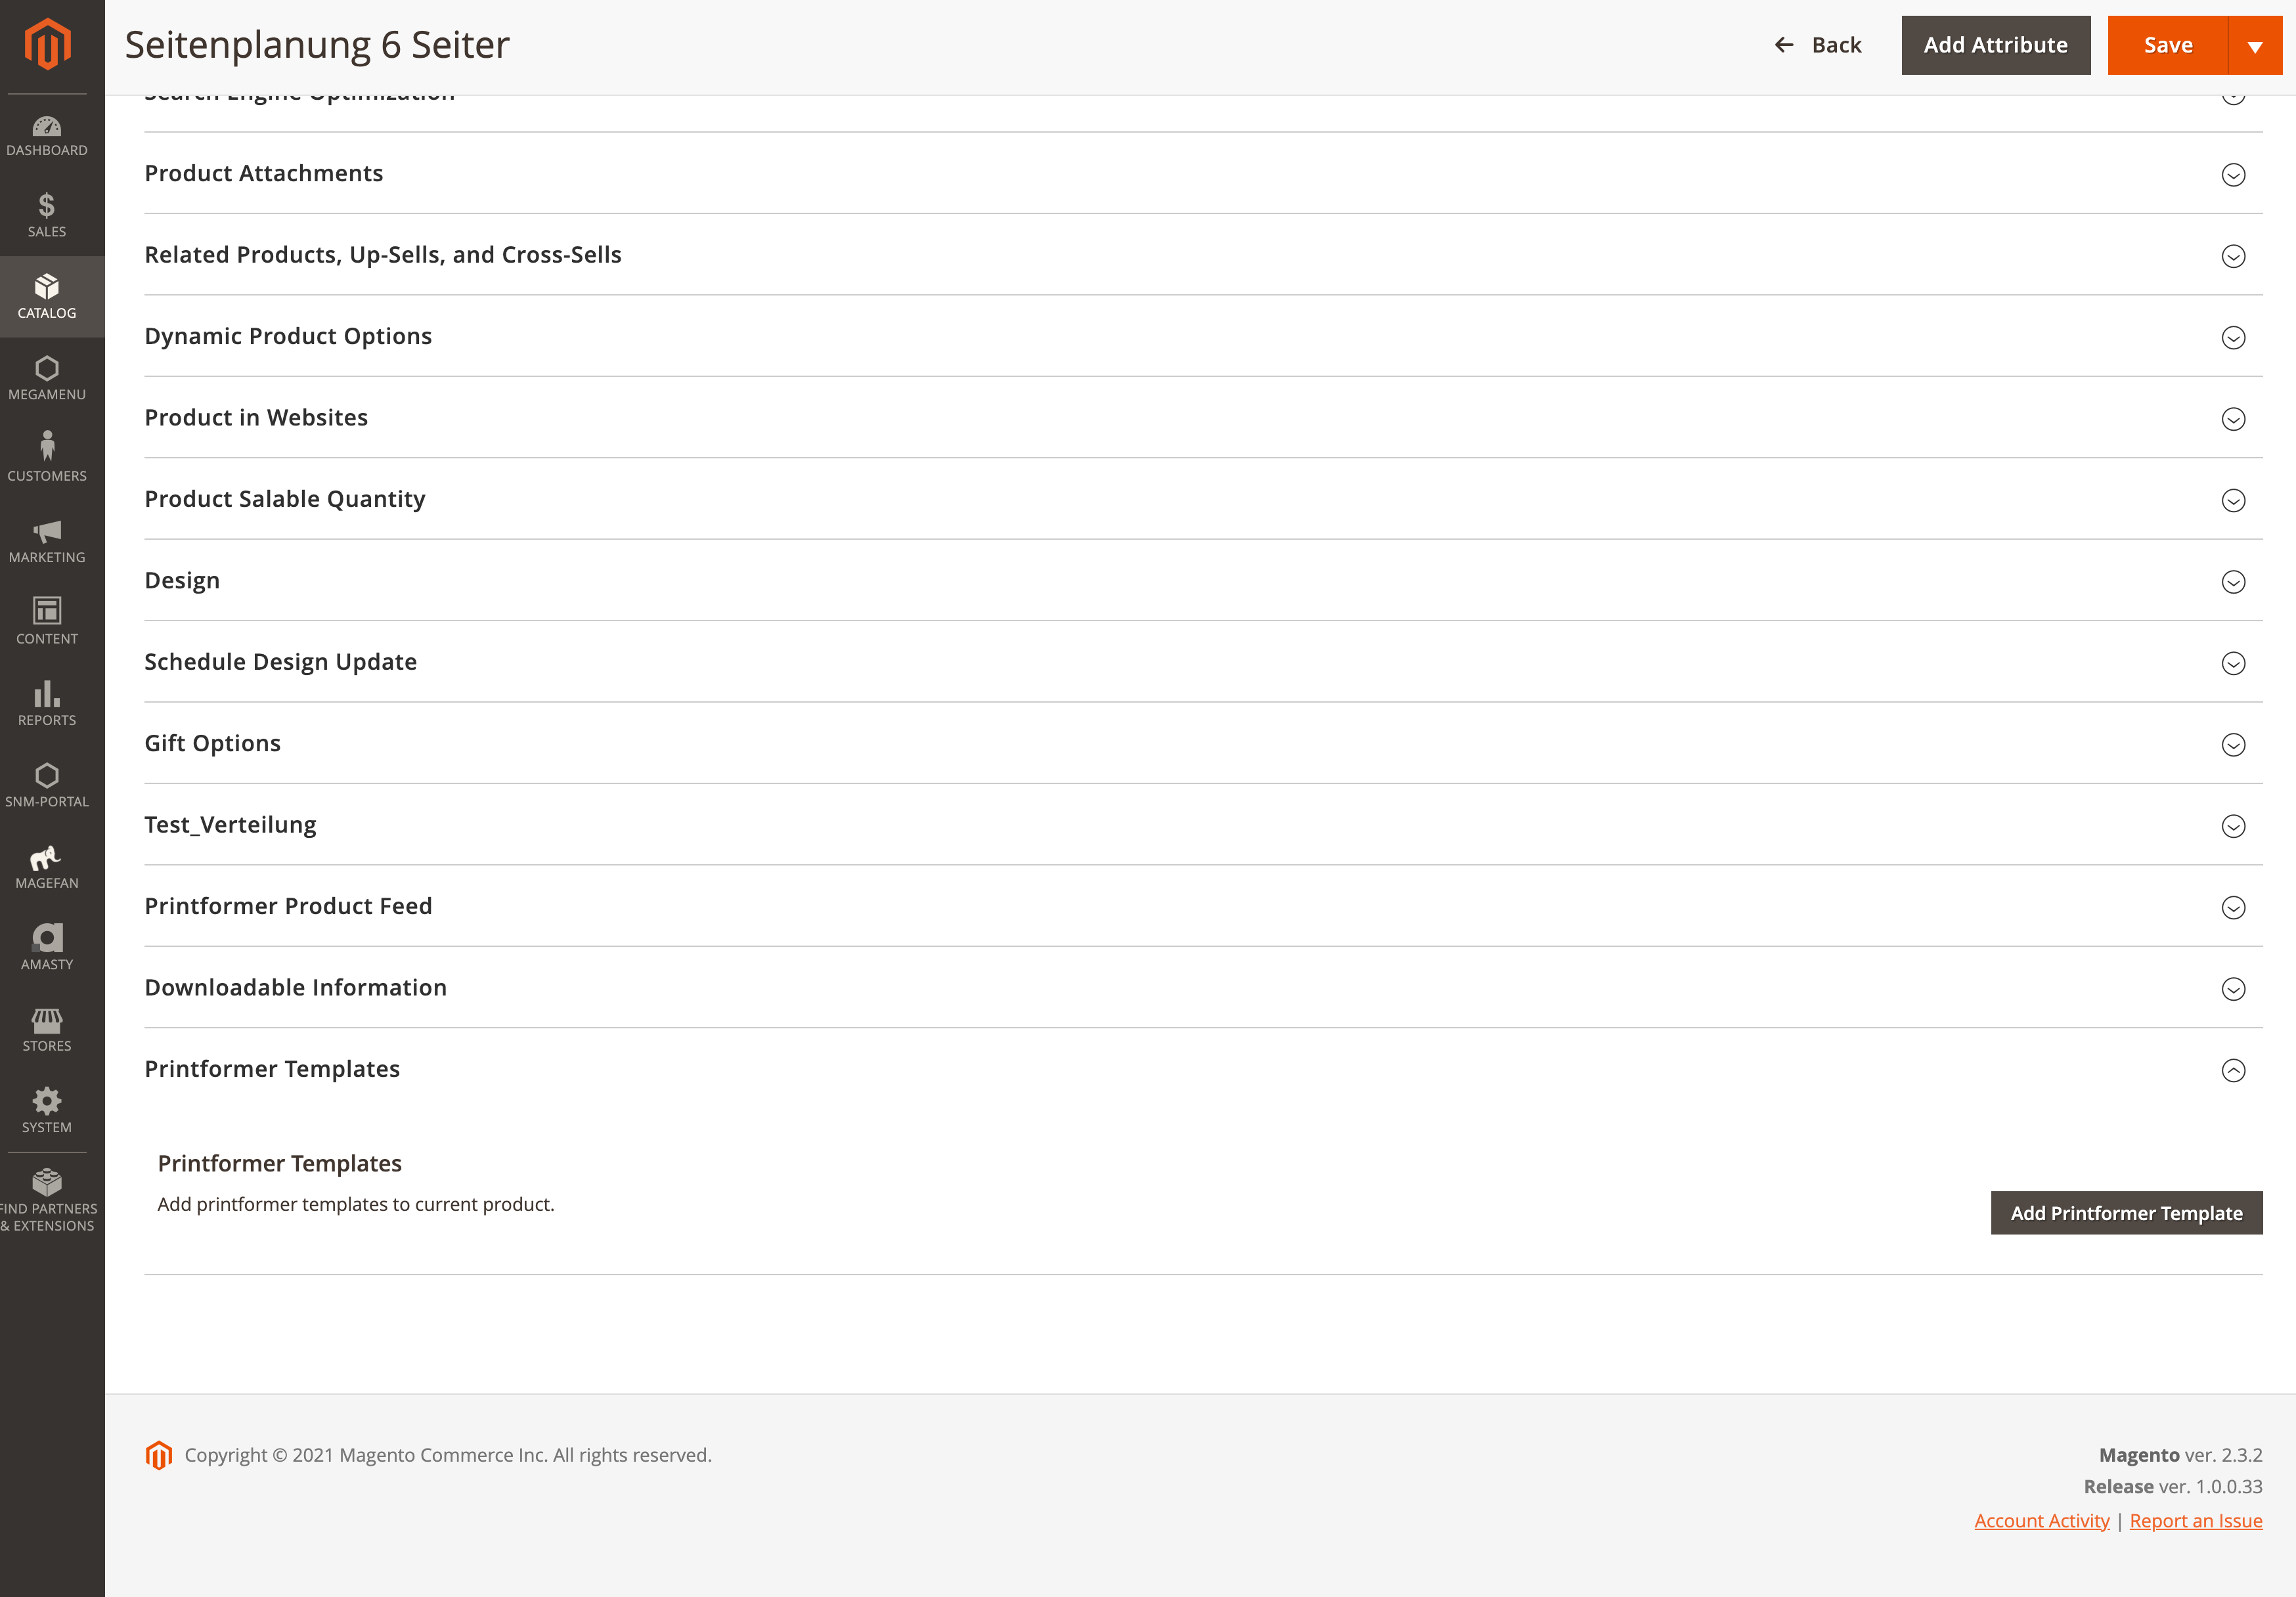This screenshot has width=2296, height=1597.
Task: Click the Megamenu sidebar icon
Action: (x=47, y=369)
